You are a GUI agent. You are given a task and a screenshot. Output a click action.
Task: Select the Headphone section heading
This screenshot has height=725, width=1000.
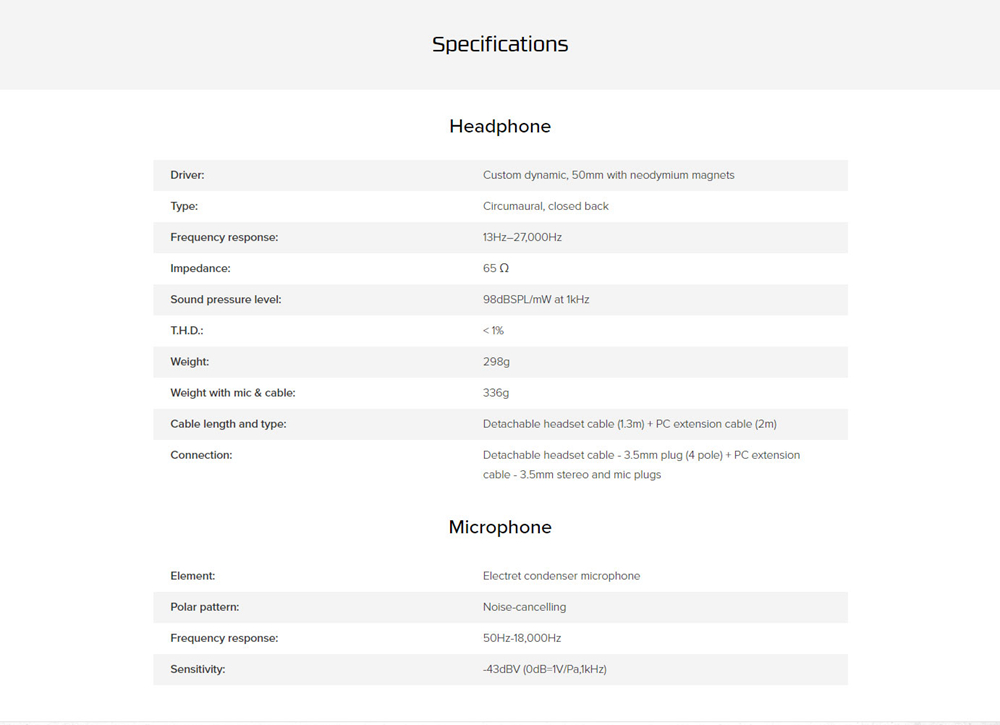click(500, 126)
